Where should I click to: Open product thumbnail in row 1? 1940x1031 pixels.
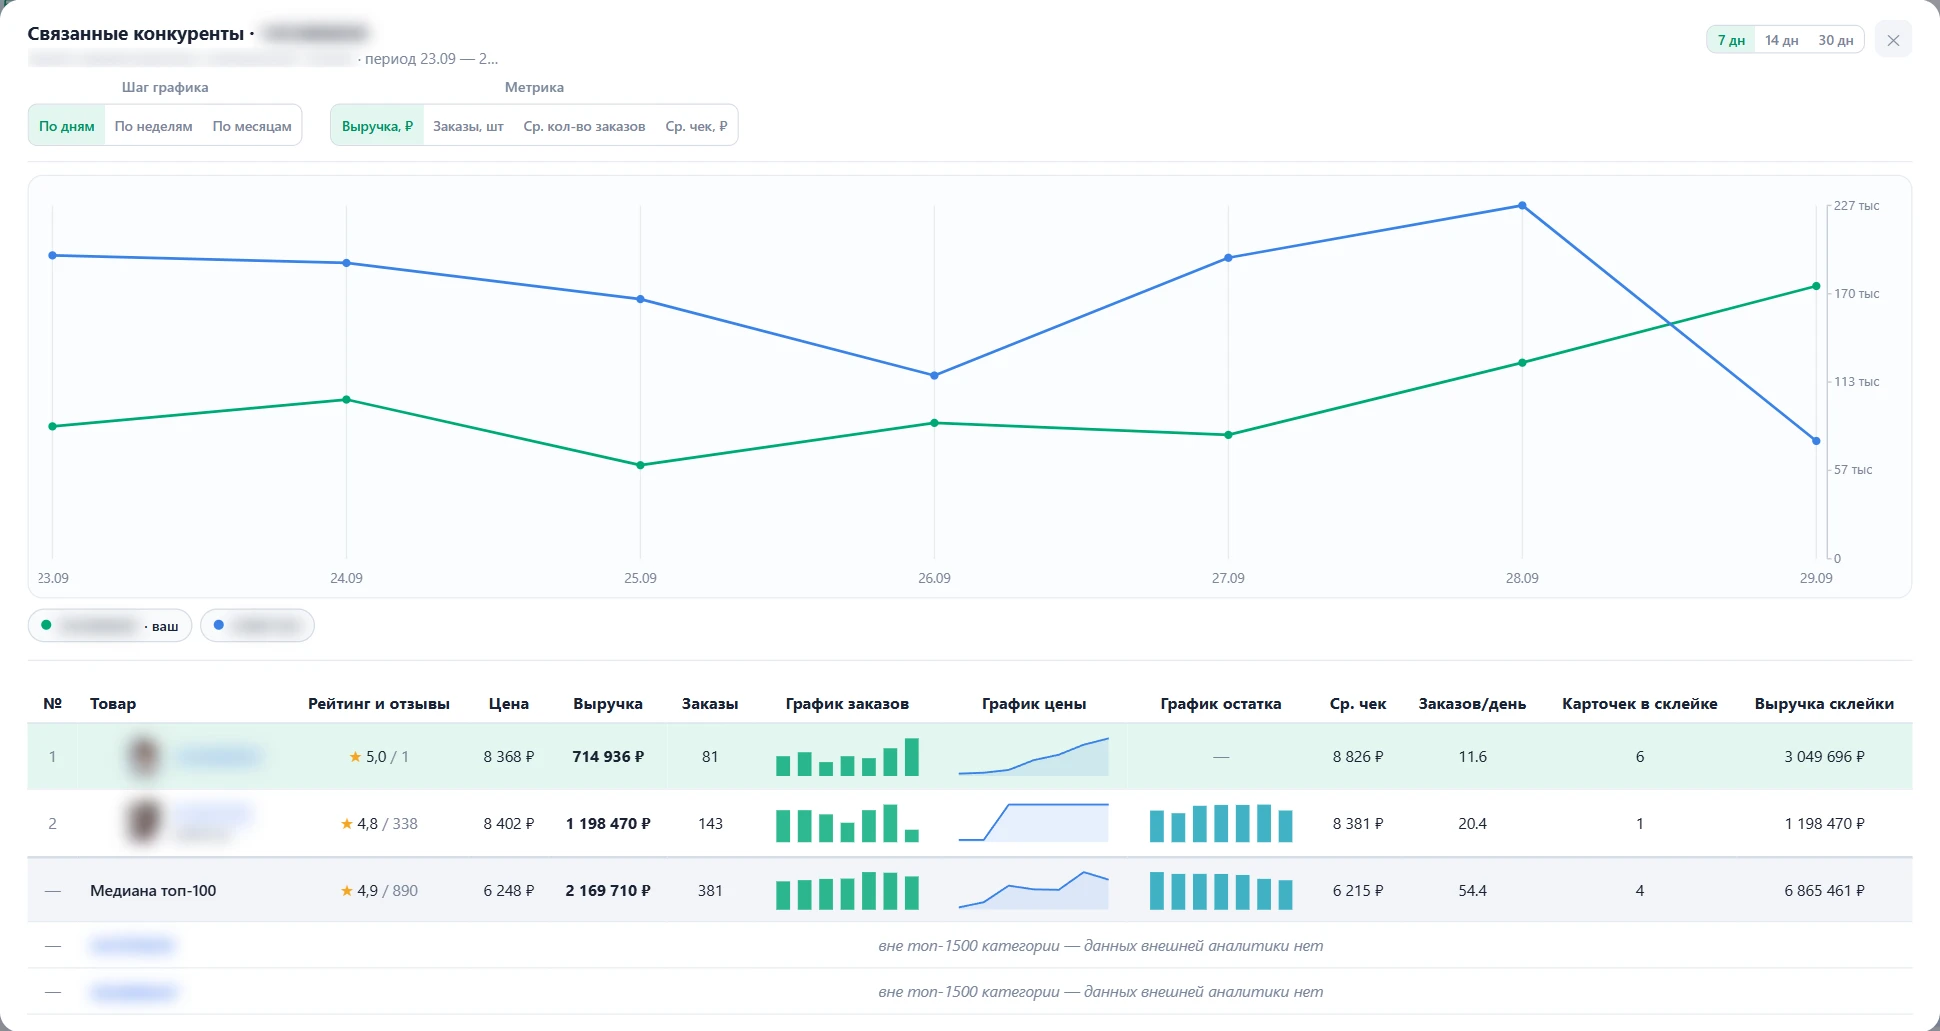click(144, 756)
